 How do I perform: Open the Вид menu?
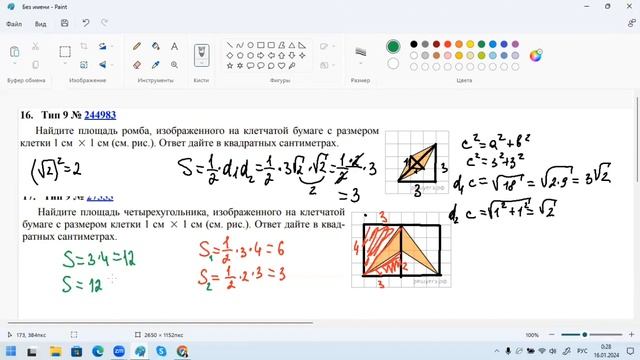[40, 24]
